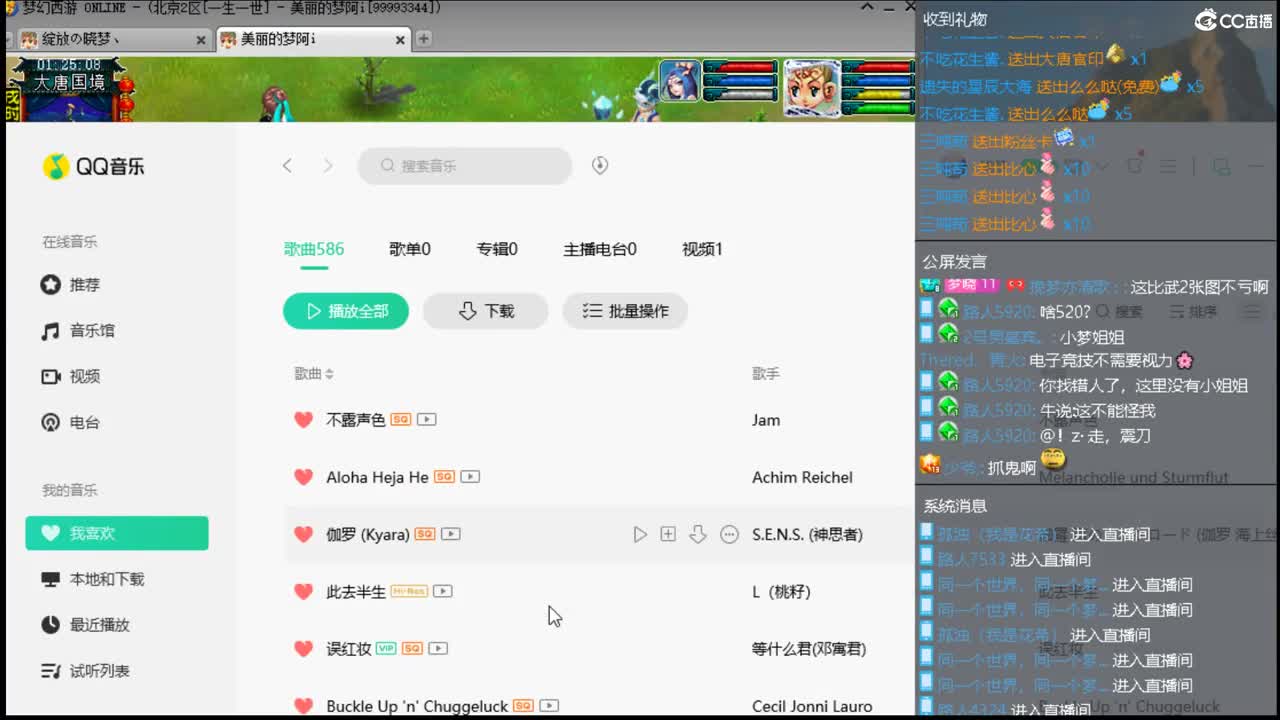Open the song Buckle Up 'n' Chuggeluck
The image size is (1280, 720).
click(417, 706)
